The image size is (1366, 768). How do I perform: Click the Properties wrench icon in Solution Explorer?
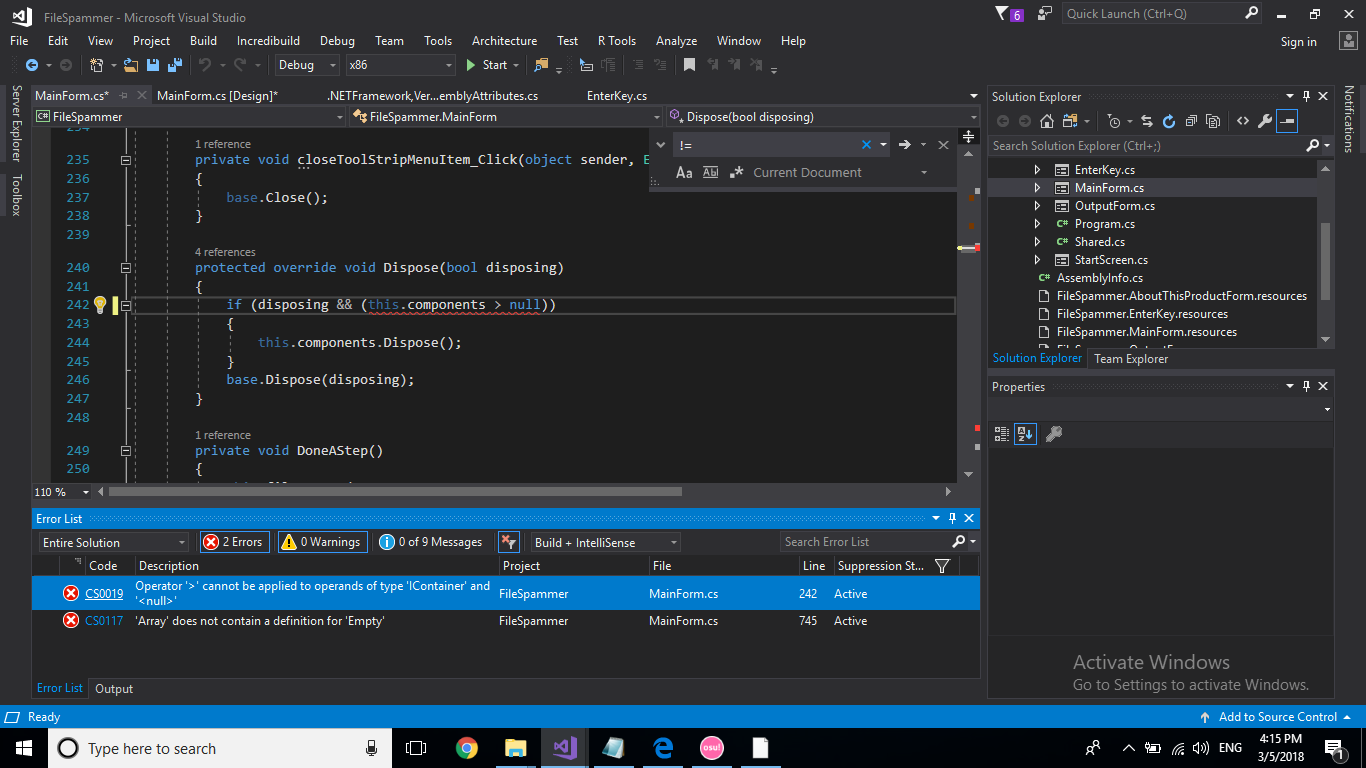1265,121
